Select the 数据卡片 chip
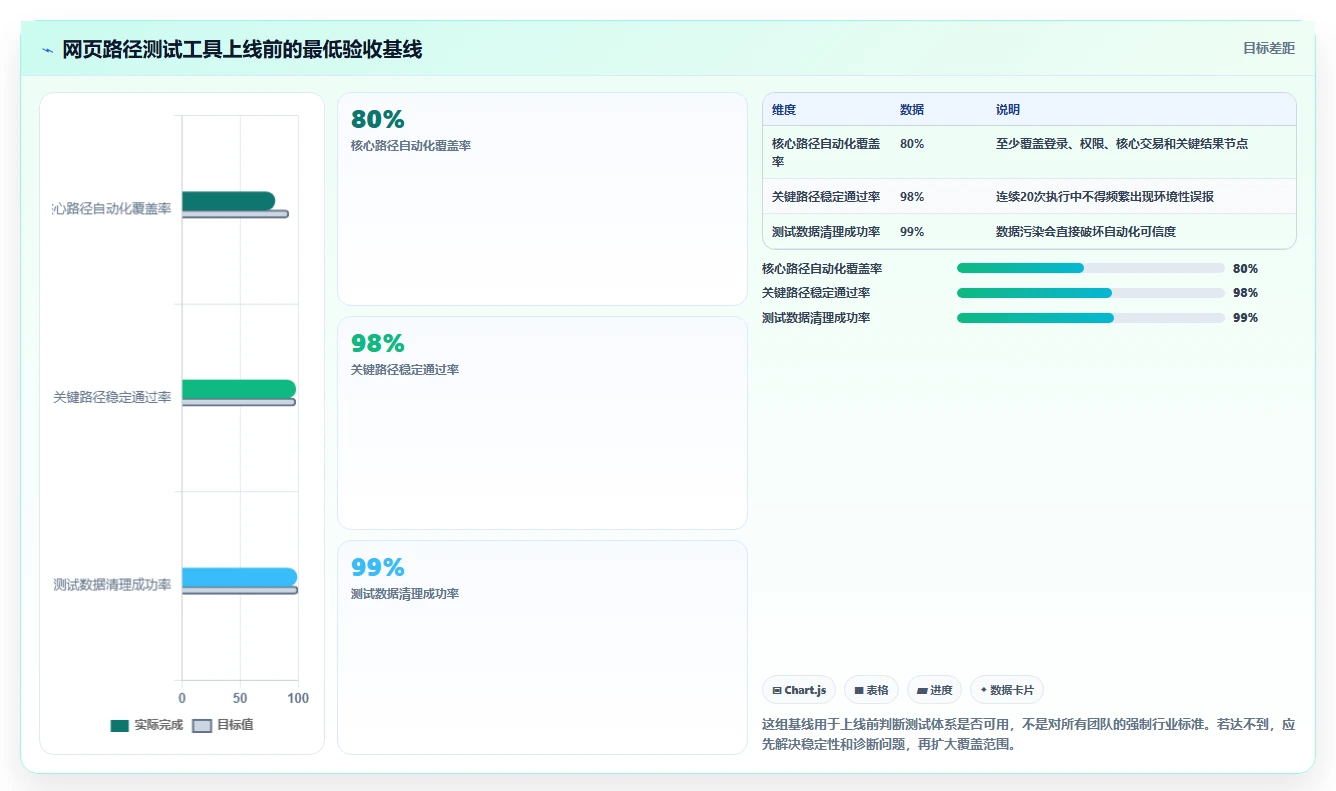The width and height of the screenshot is (1336, 791). pyautogui.click(x=1007, y=690)
